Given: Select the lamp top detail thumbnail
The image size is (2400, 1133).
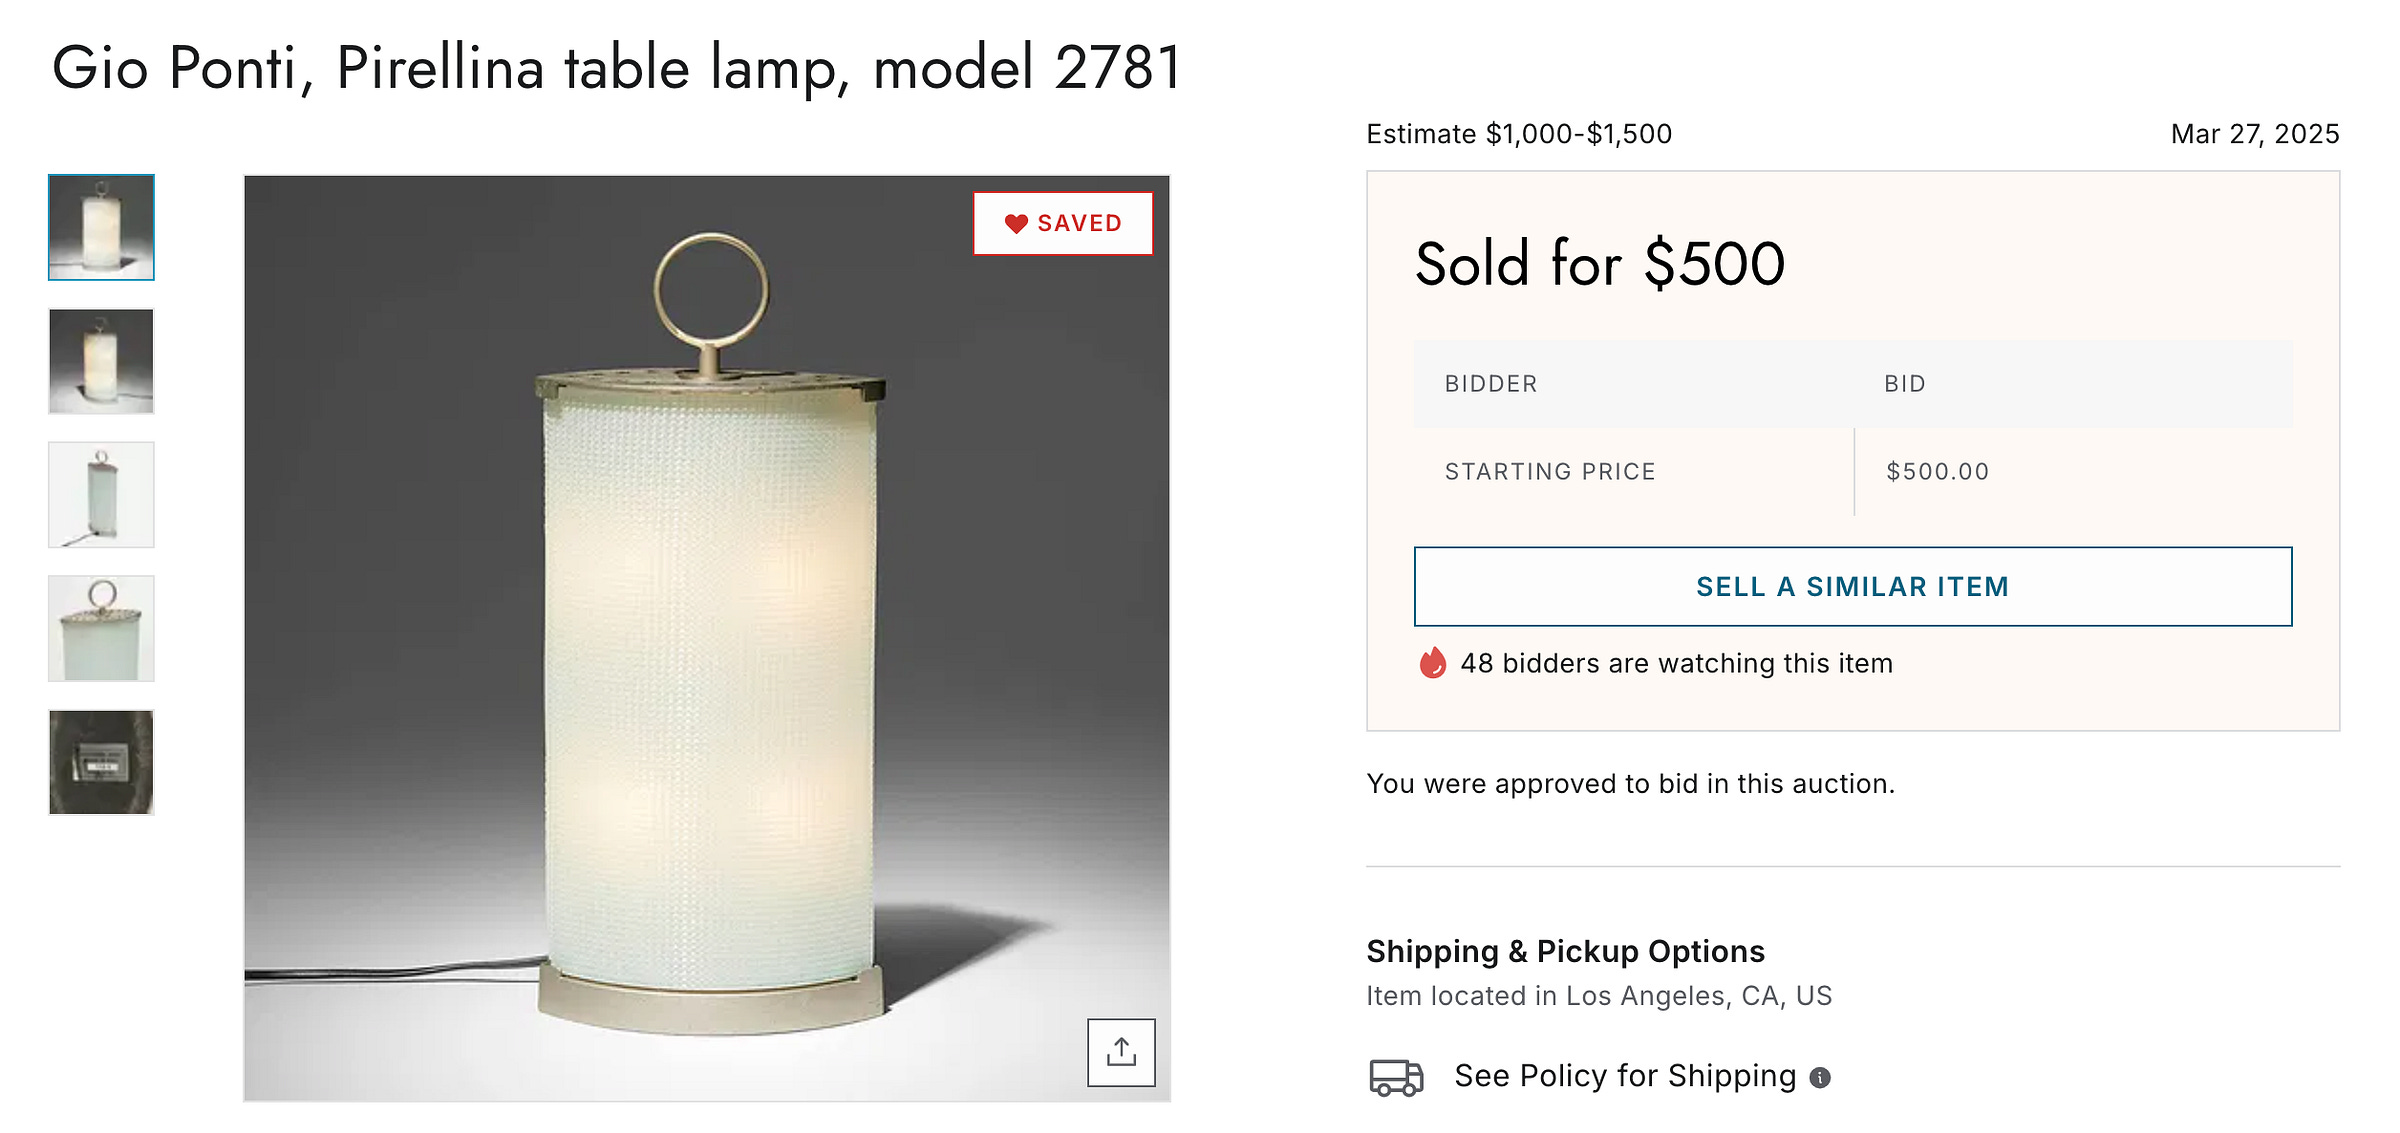Looking at the screenshot, I should [x=101, y=628].
